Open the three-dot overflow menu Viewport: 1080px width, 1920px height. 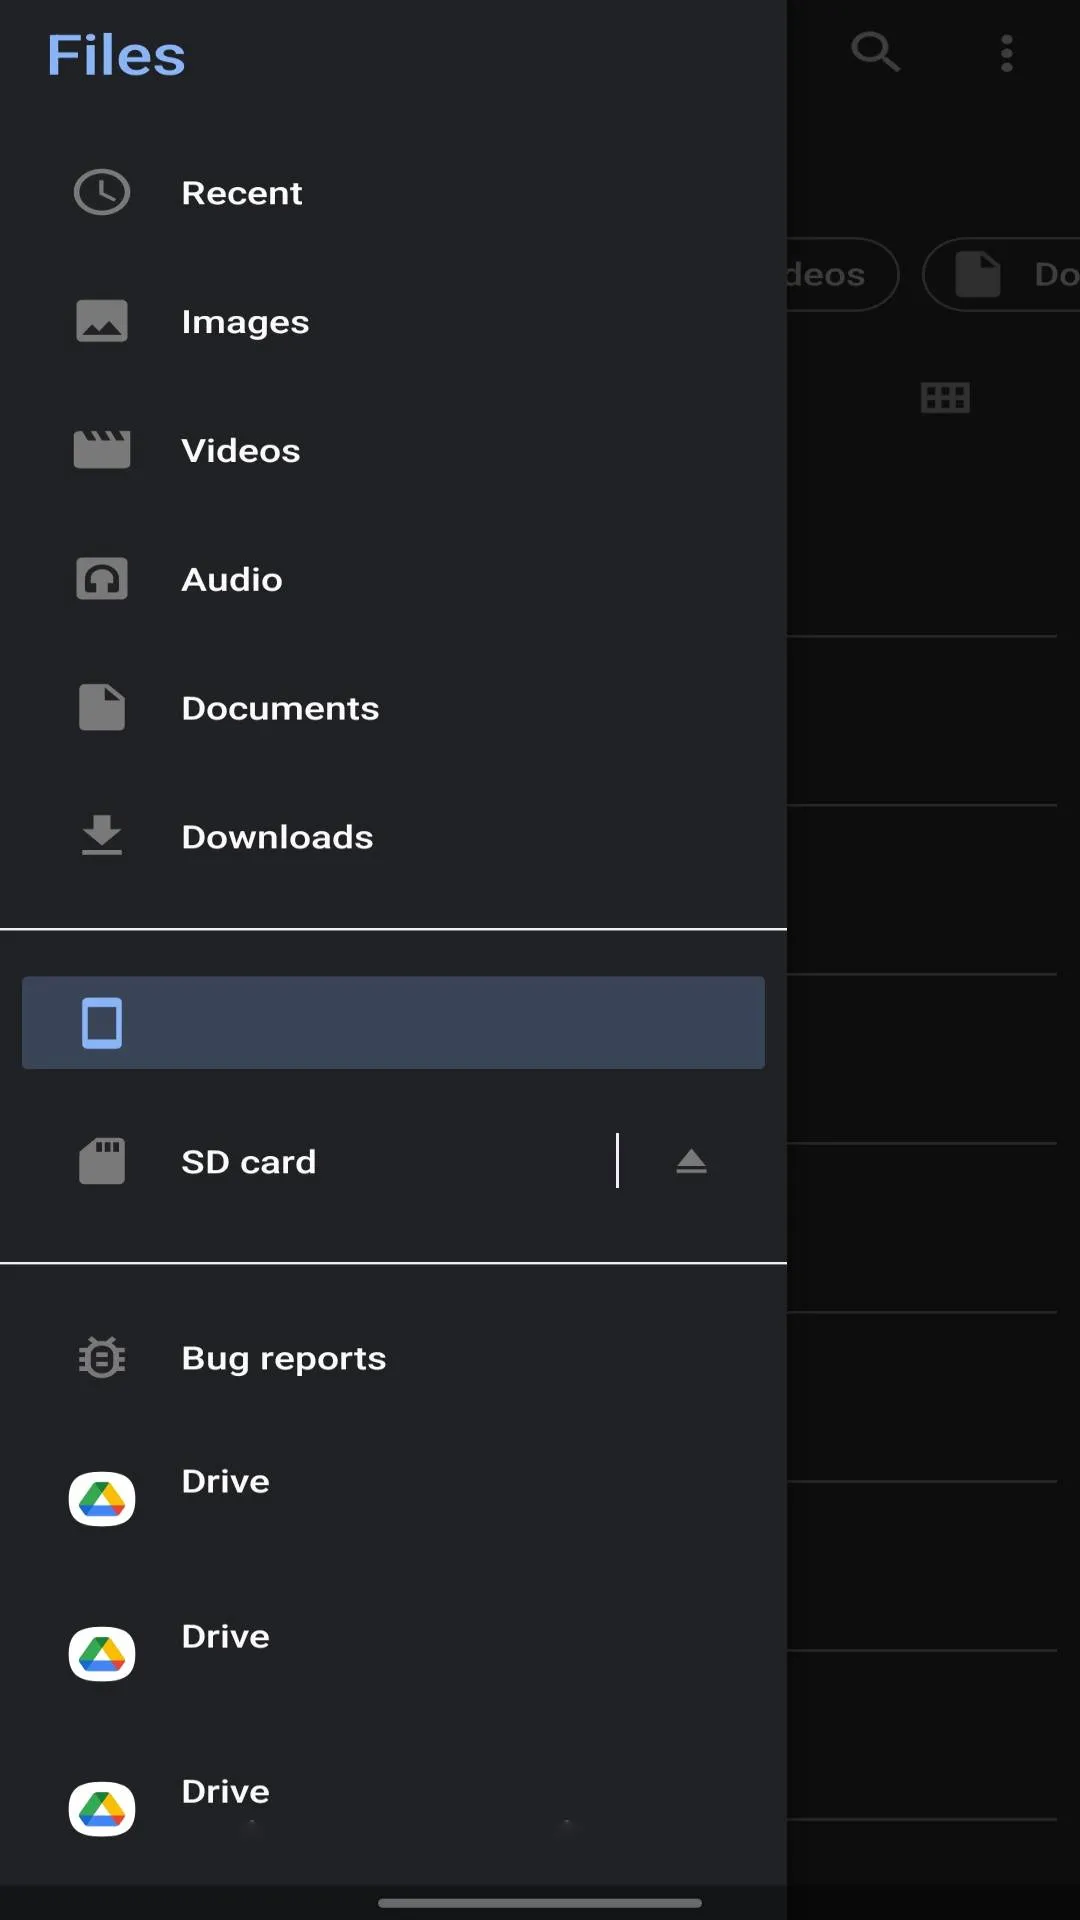pos(1007,53)
